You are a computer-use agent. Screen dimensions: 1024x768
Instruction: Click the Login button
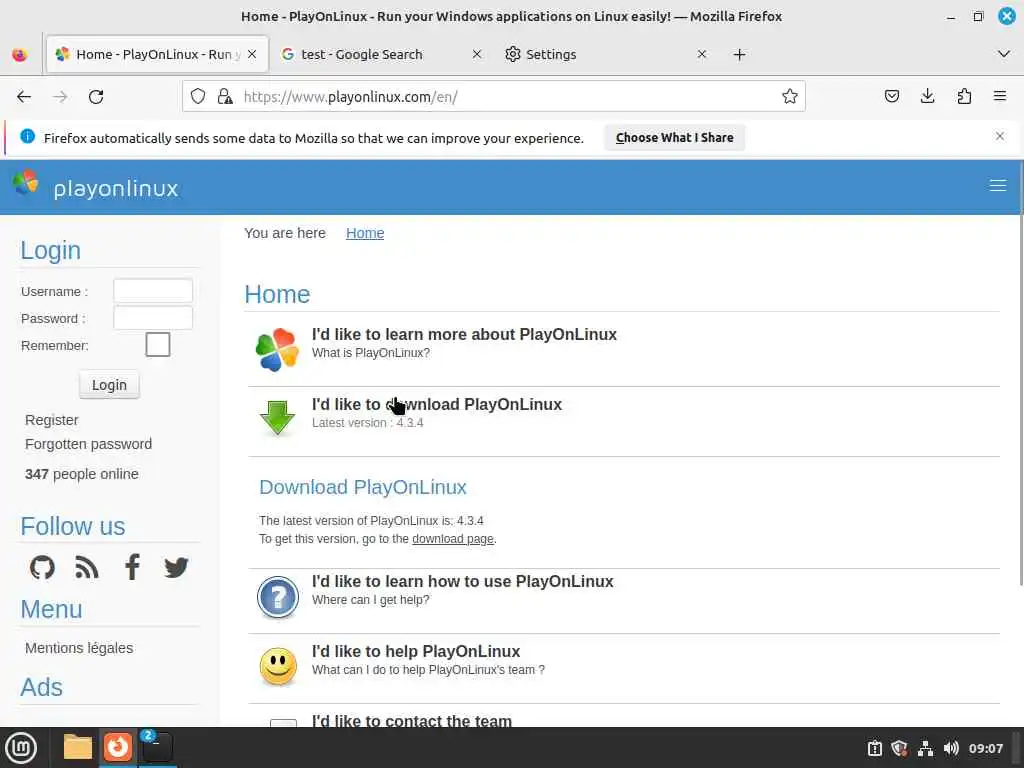tap(109, 385)
